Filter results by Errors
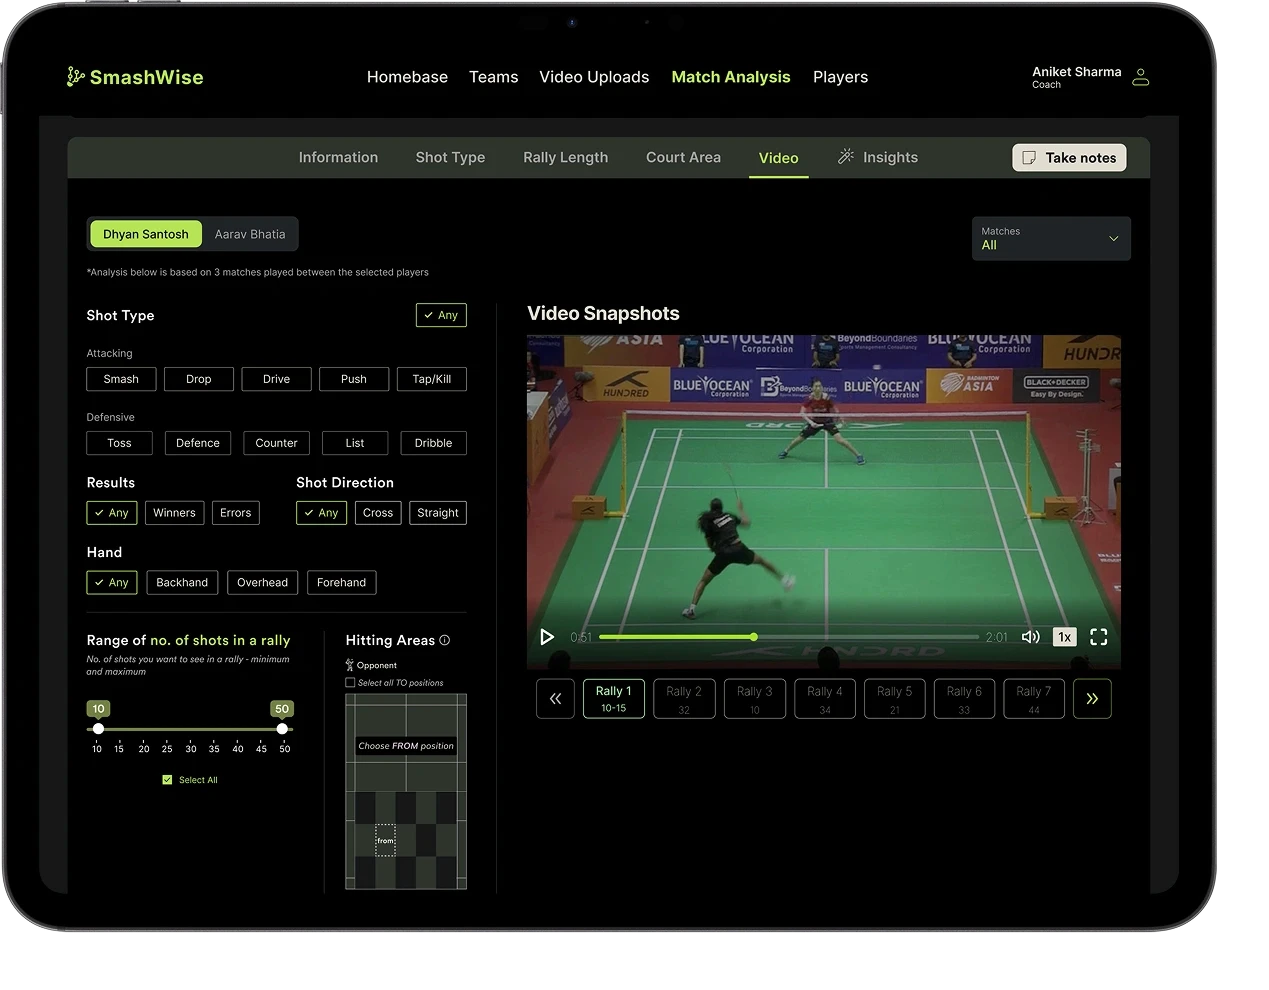This screenshot has height=990, width=1269. (x=236, y=513)
